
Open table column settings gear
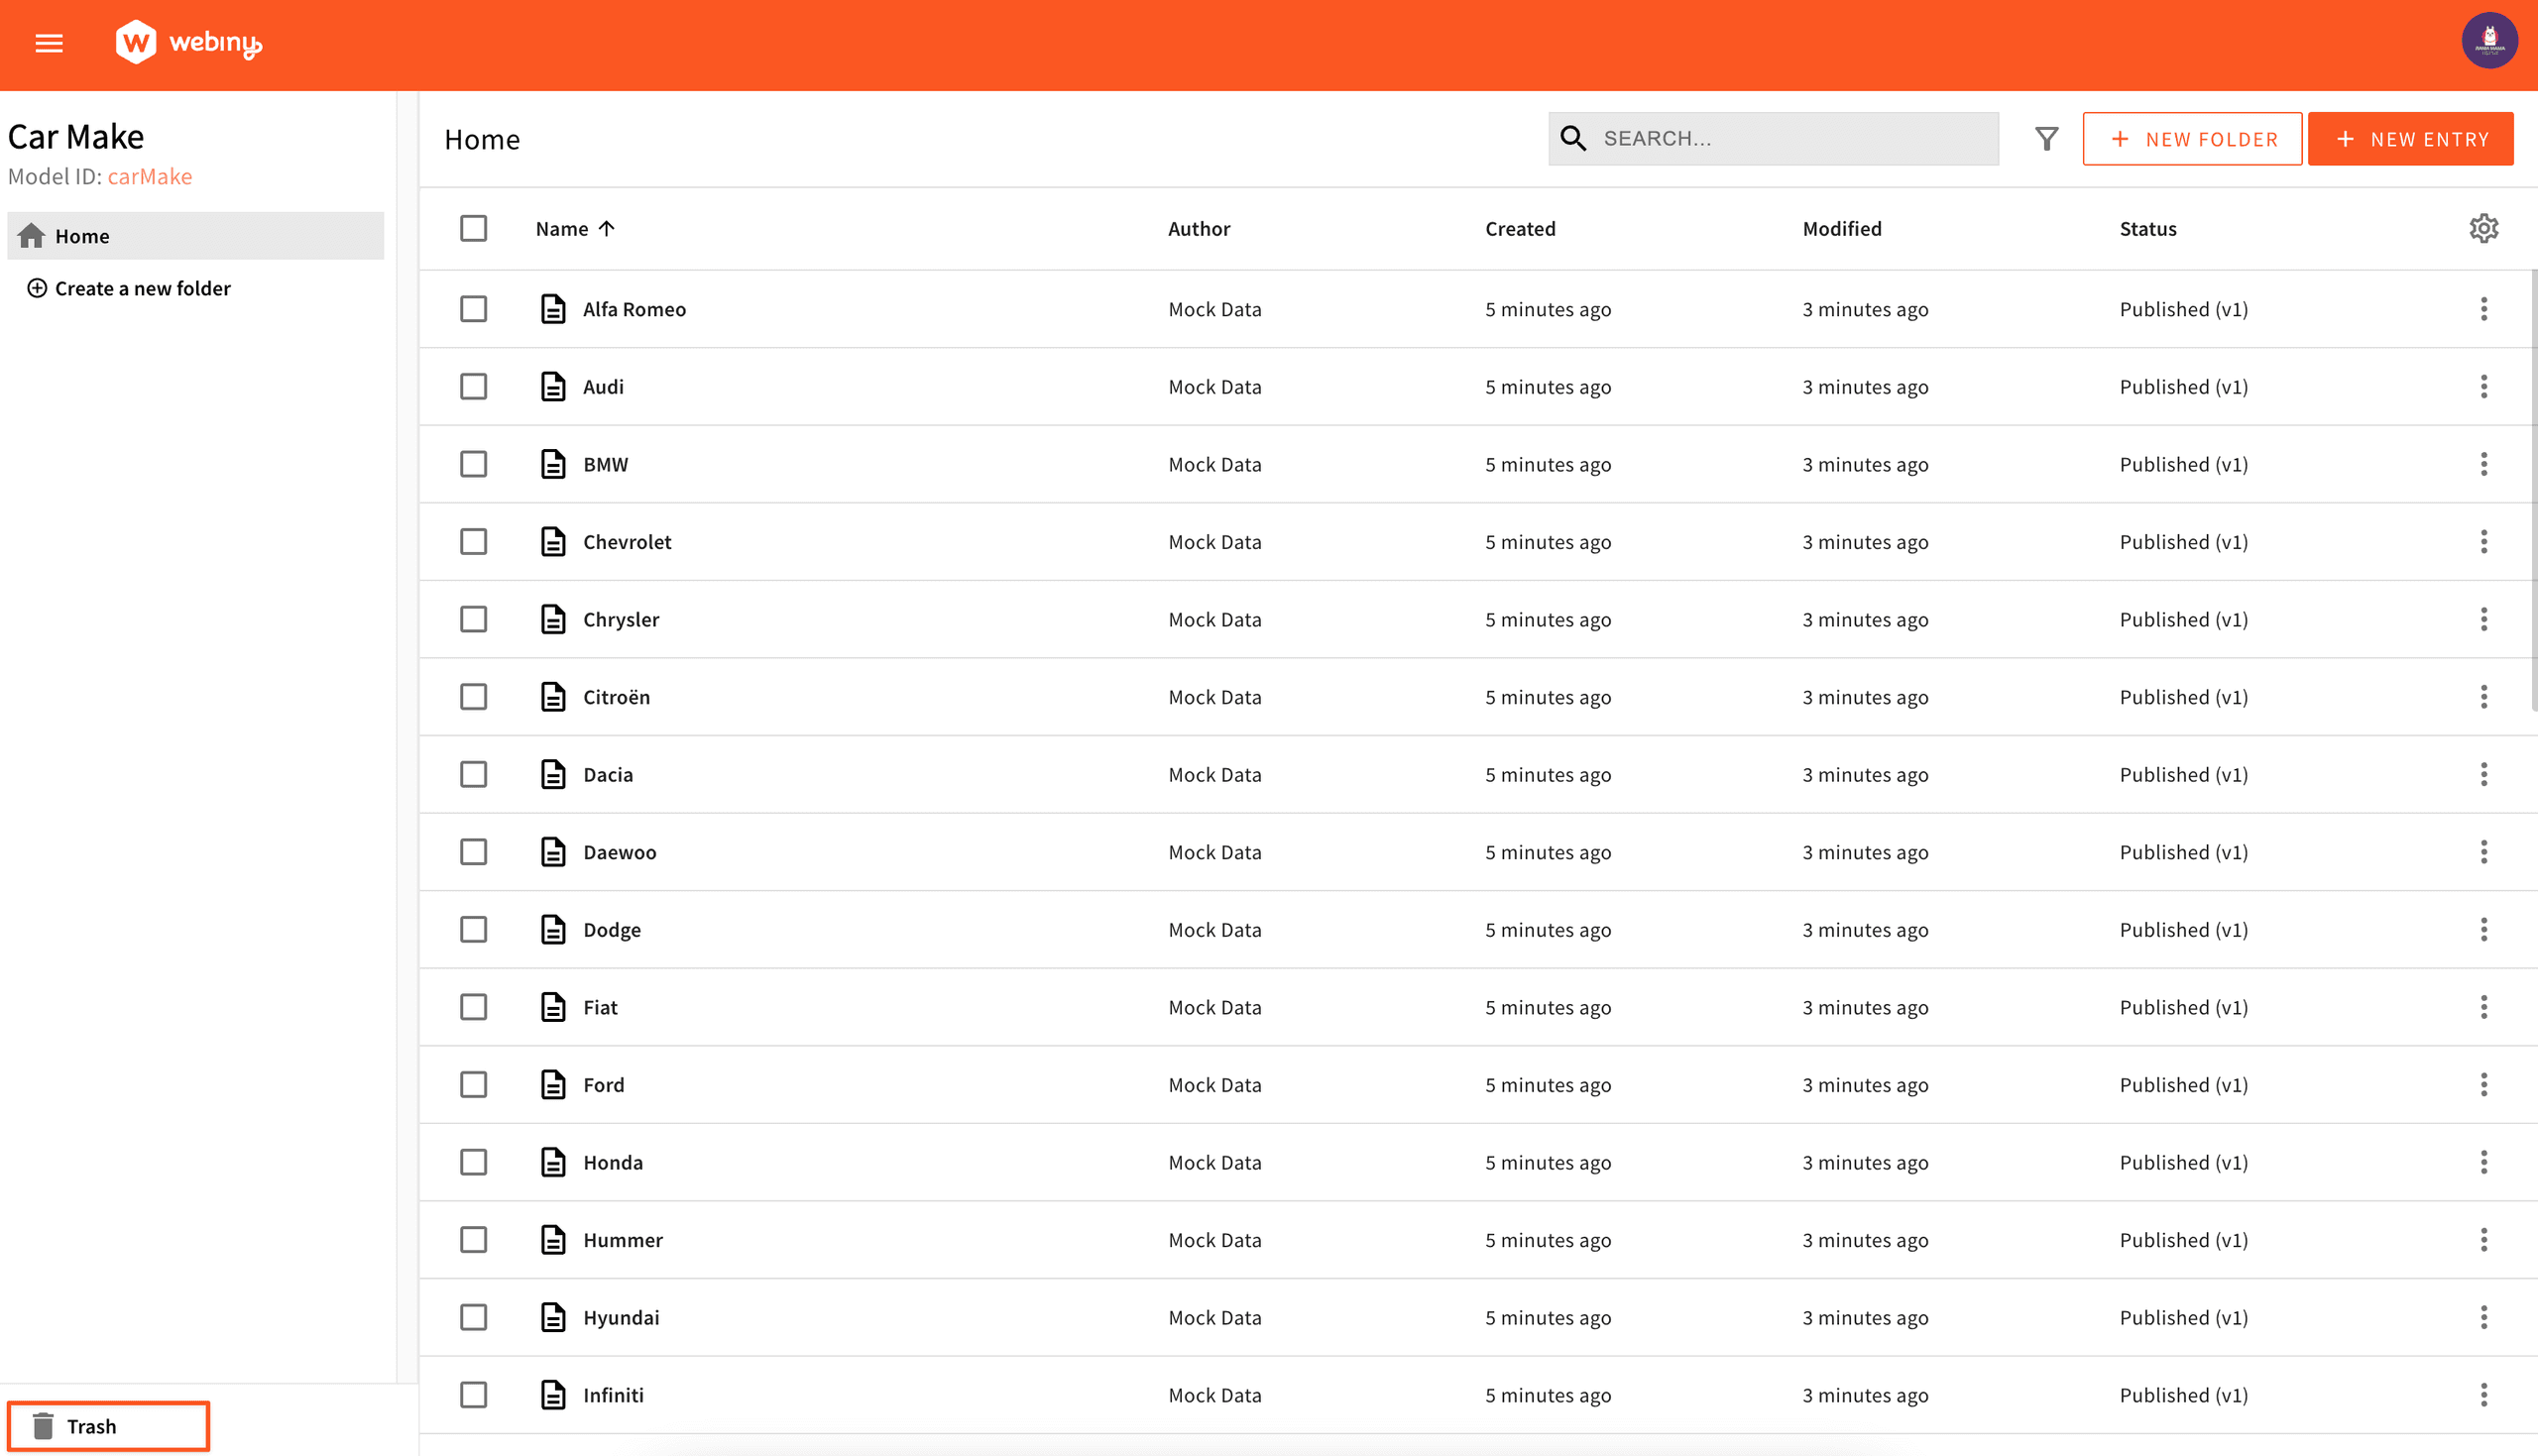tap(2483, 228)
